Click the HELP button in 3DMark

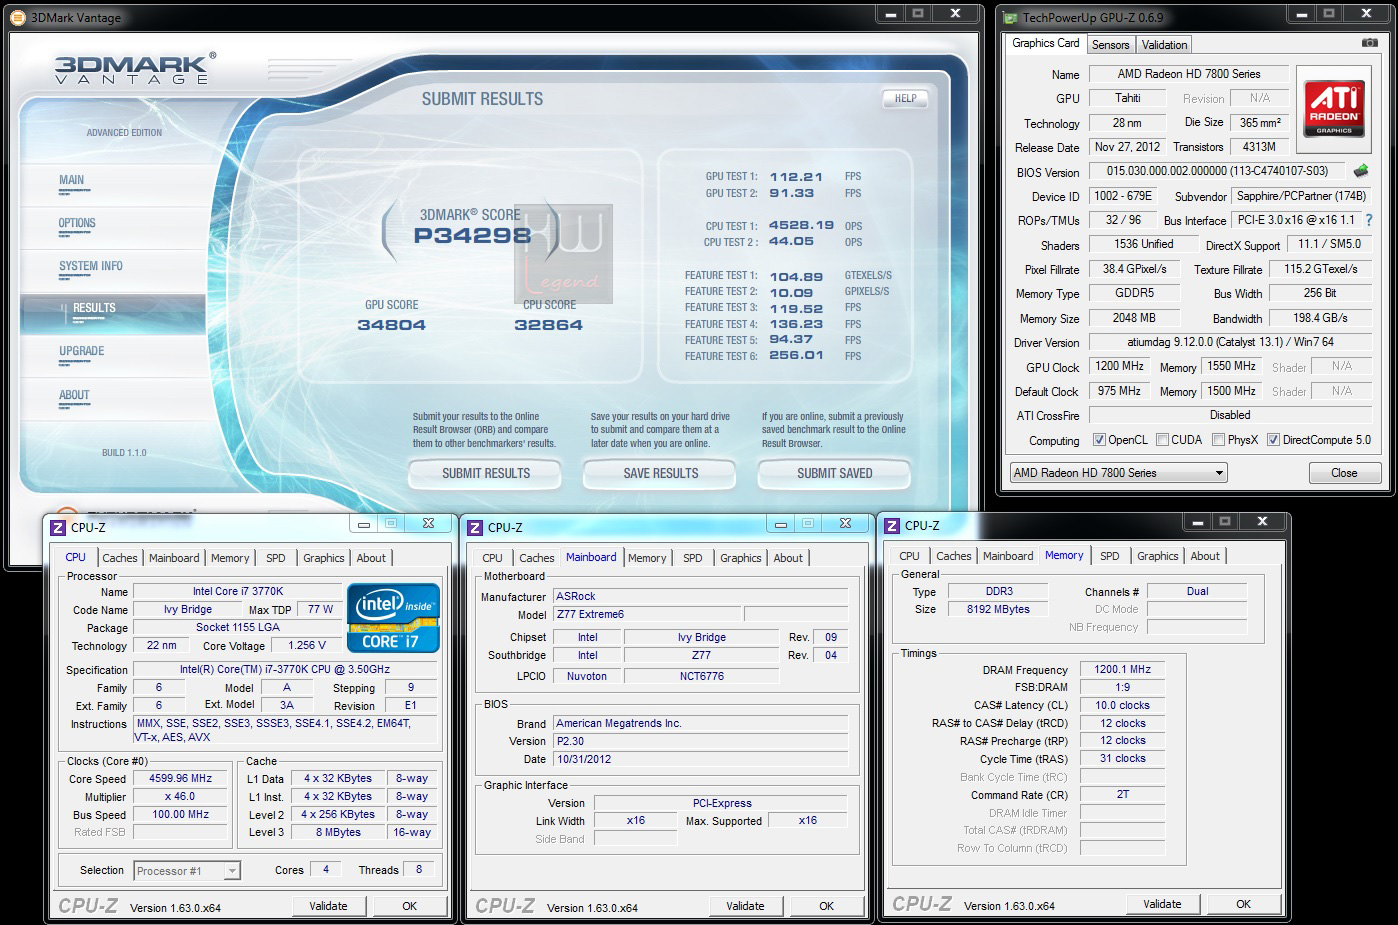[x=905, y=98]
